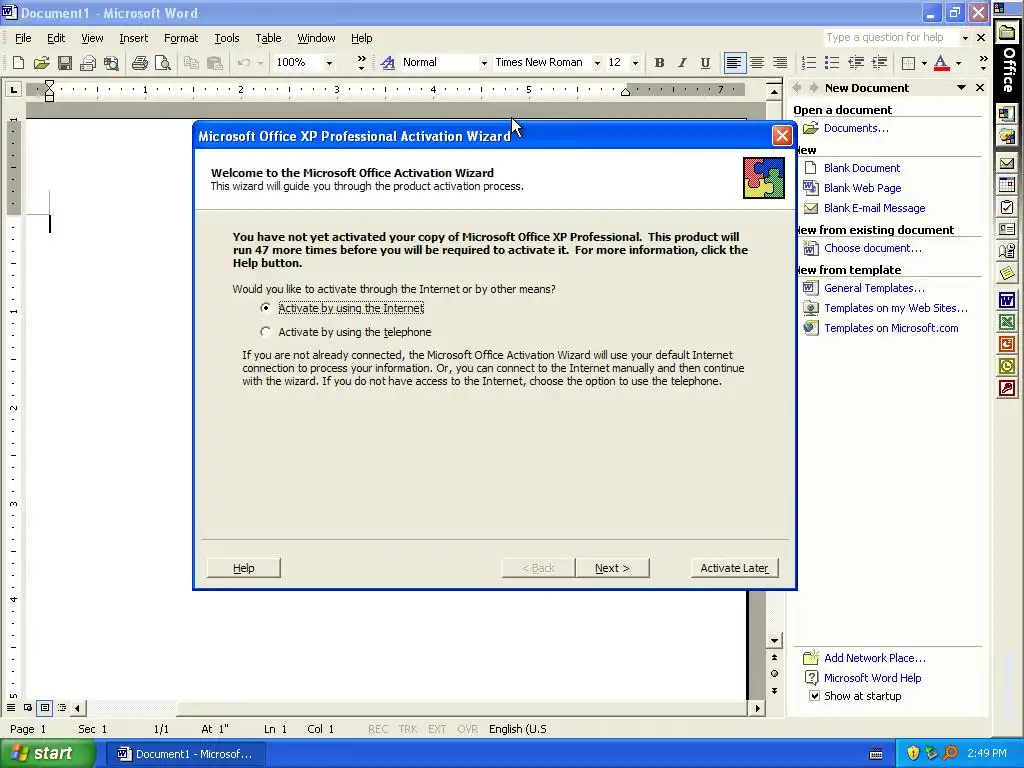Click Increase Indent icon
The height and width of the screenshot is (768, 1024).
879,63
